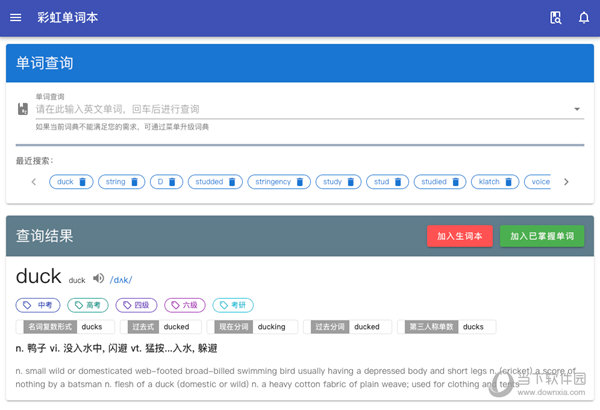Click the 查询结果 panel header
This screenshot has height=410, width=600.
[300, 236]
